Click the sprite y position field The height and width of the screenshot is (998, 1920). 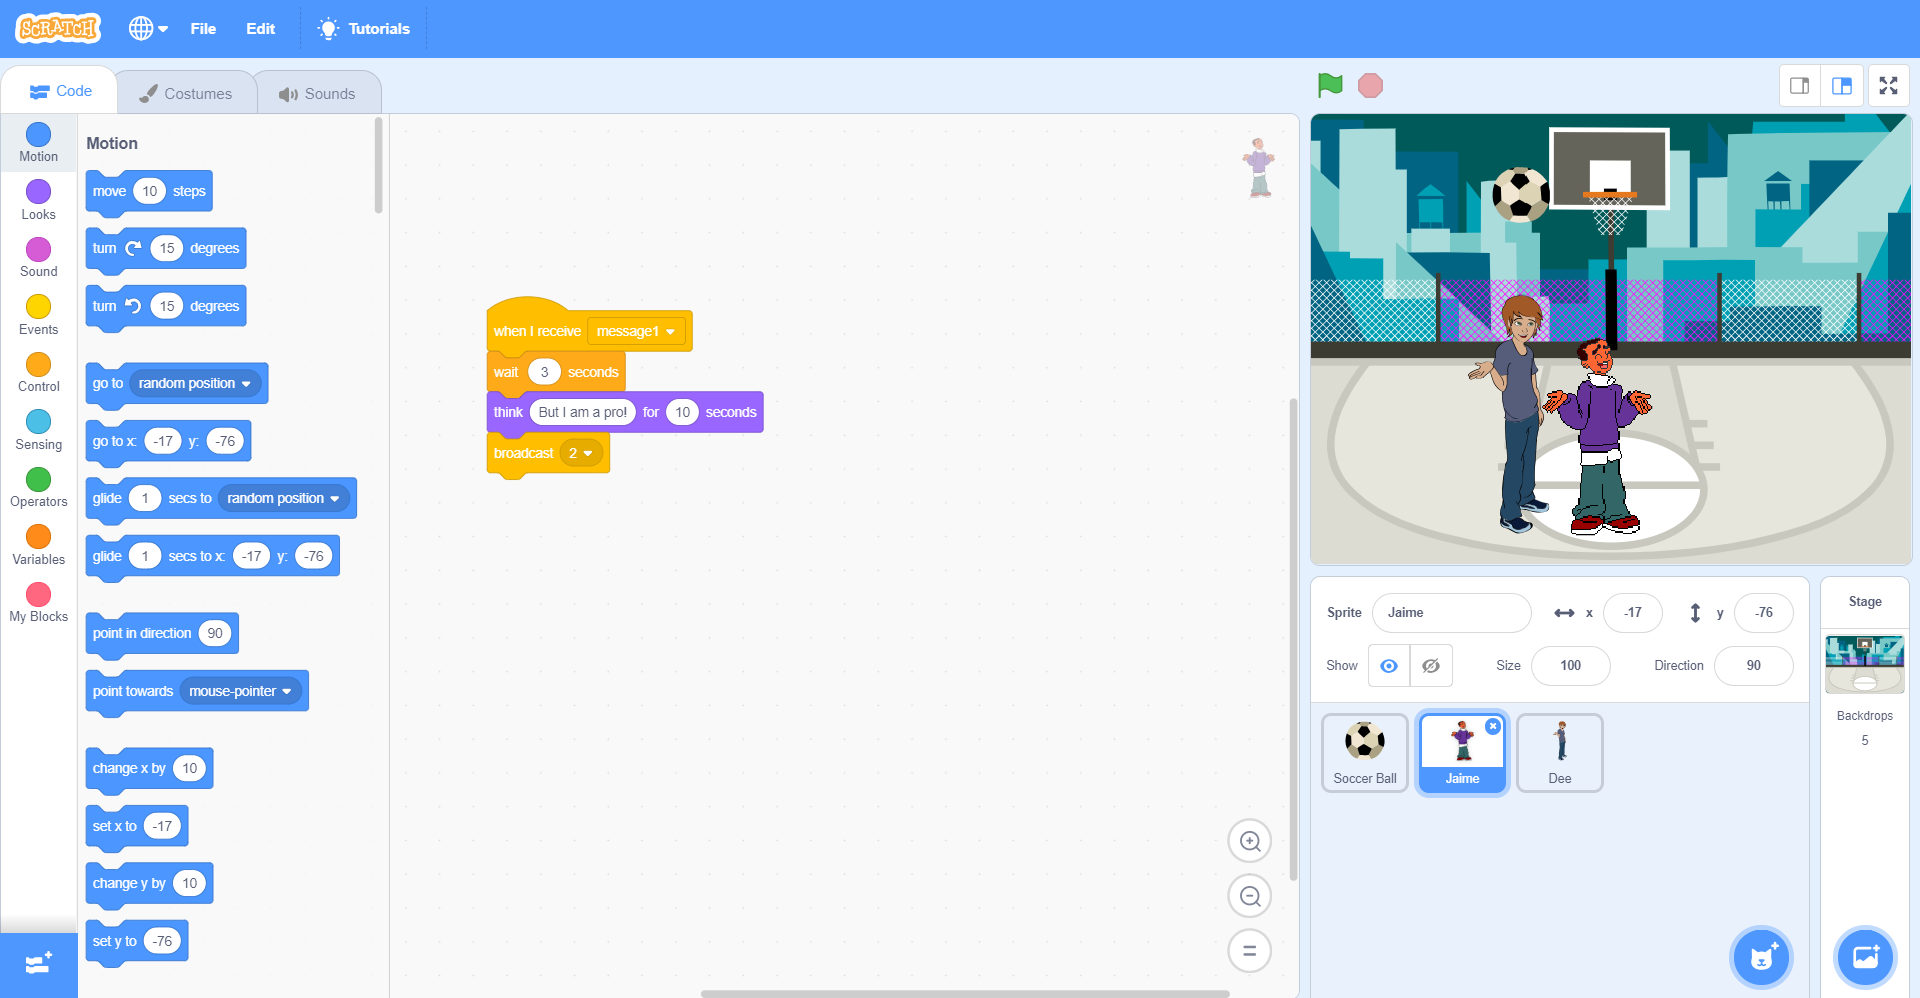(x=1763, y=613)
